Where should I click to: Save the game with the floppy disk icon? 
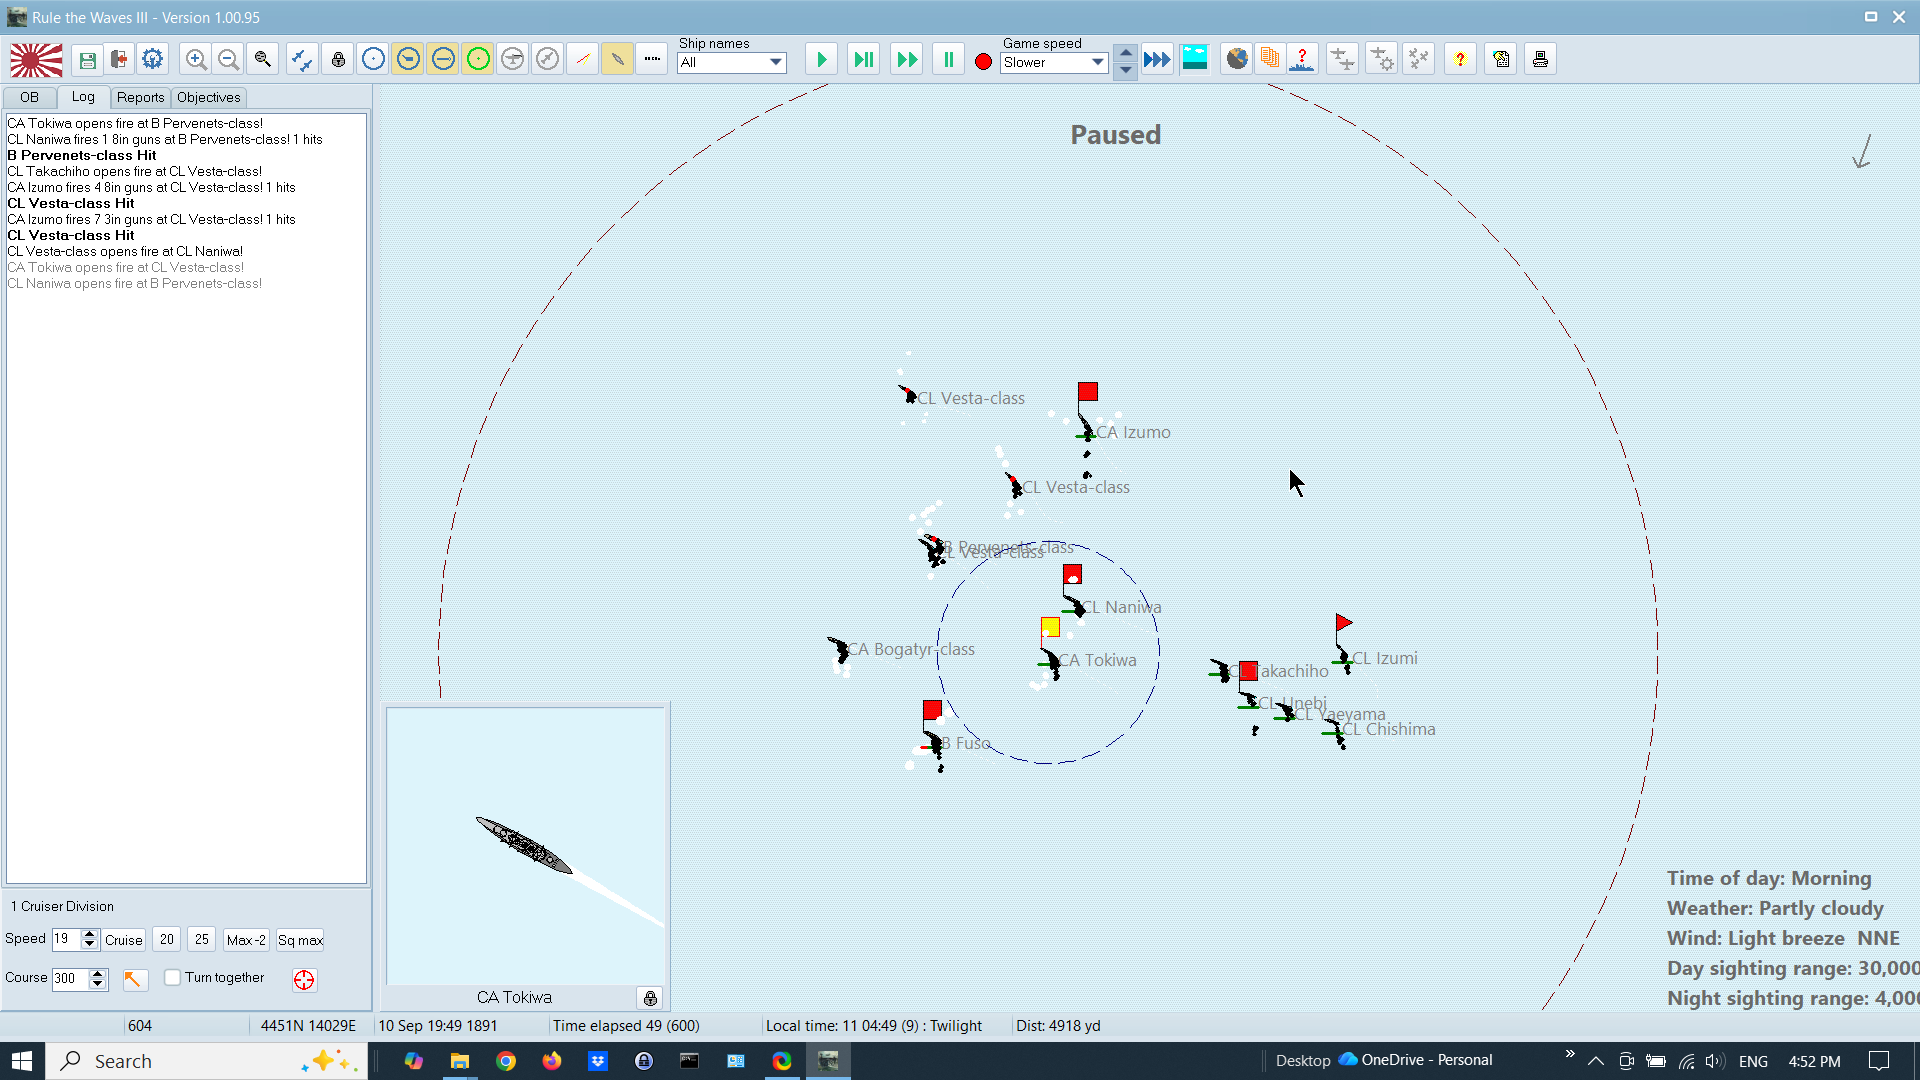(x=87, y=60)
